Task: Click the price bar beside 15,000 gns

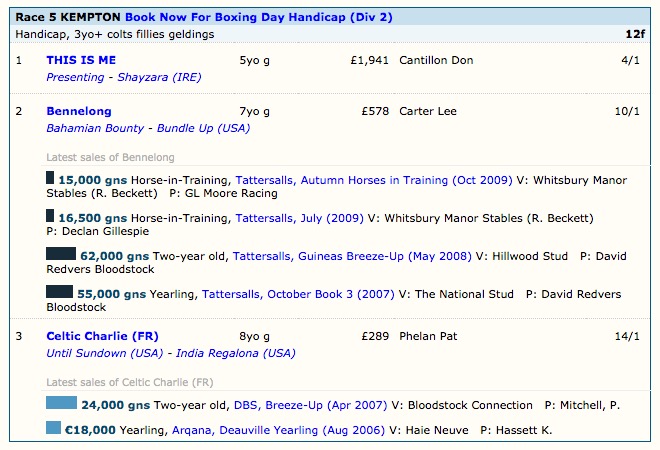Action: pos(50,178)
